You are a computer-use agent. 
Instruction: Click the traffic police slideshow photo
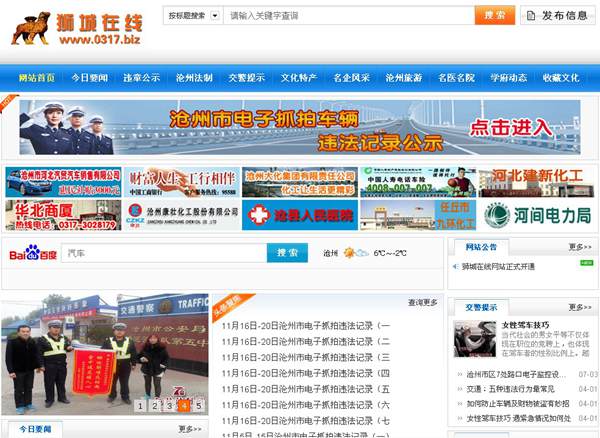coord(105,354)
